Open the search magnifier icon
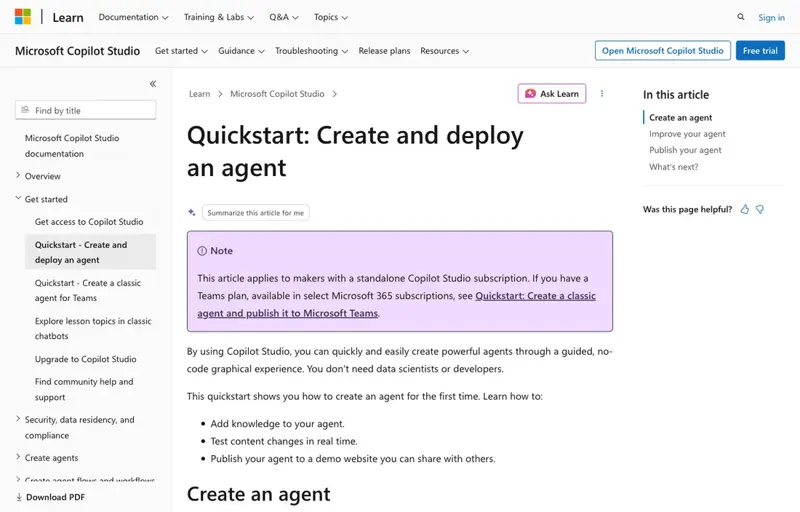 [x=740, y=17]
